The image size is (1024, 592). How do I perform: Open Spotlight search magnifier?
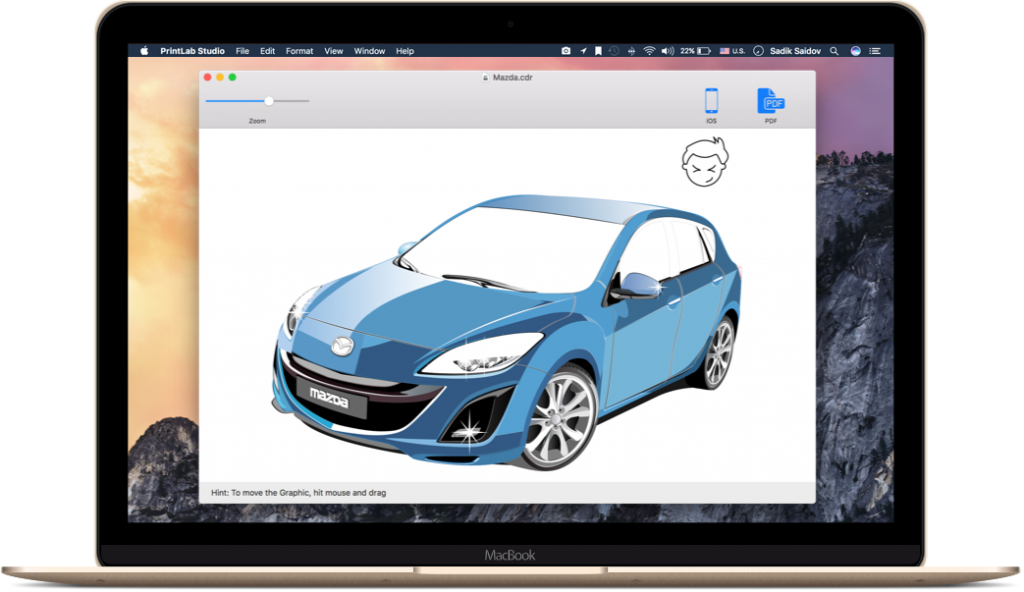[834, 50]
